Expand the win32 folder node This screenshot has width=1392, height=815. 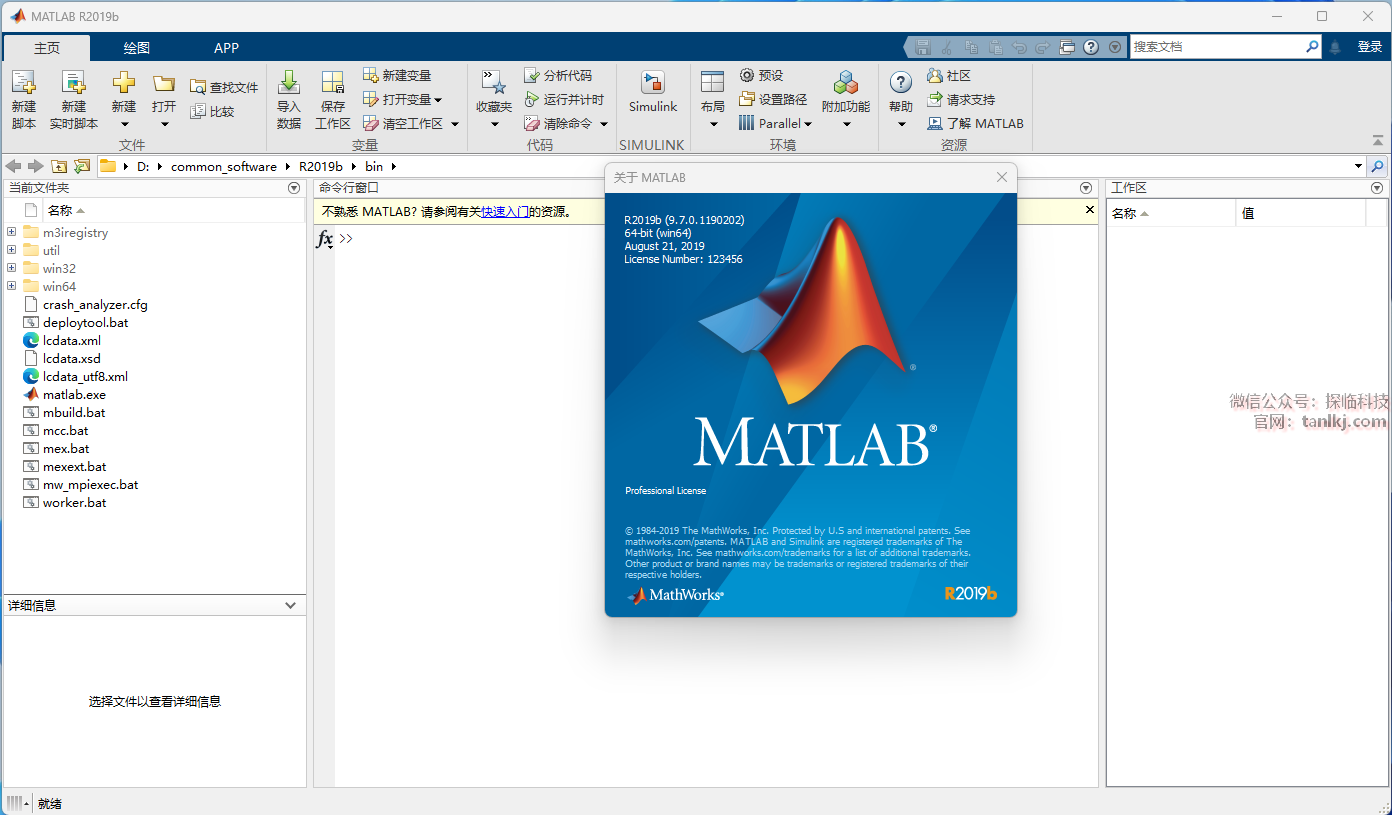point(11,268)
